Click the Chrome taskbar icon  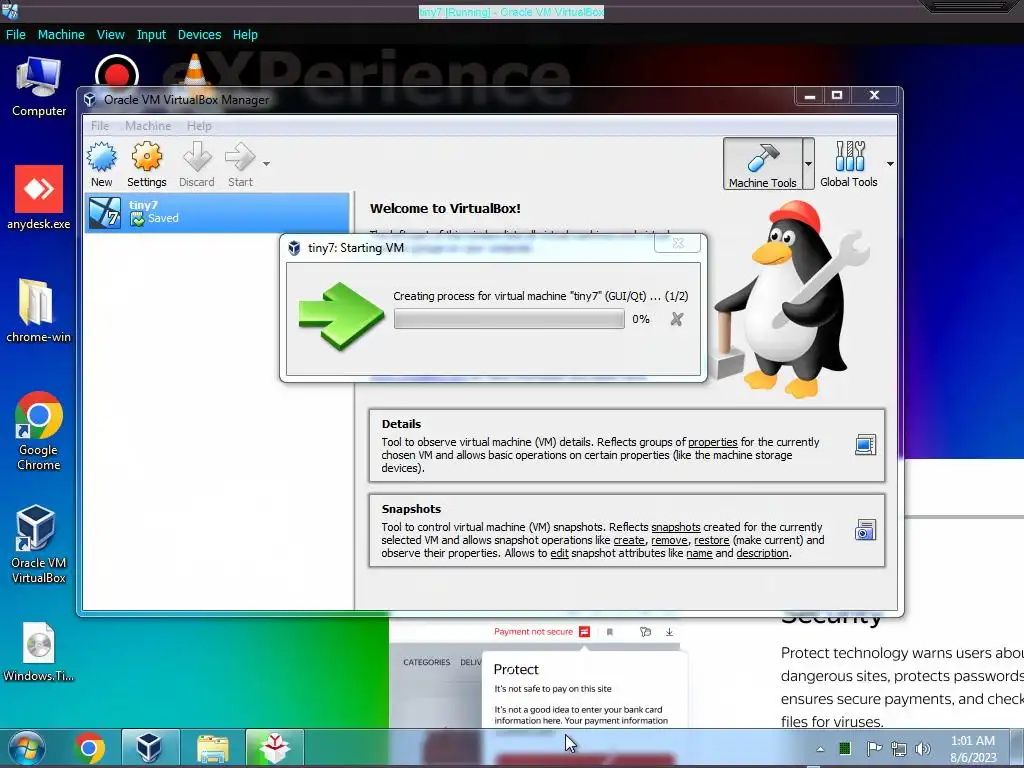[x=89, y=748]
